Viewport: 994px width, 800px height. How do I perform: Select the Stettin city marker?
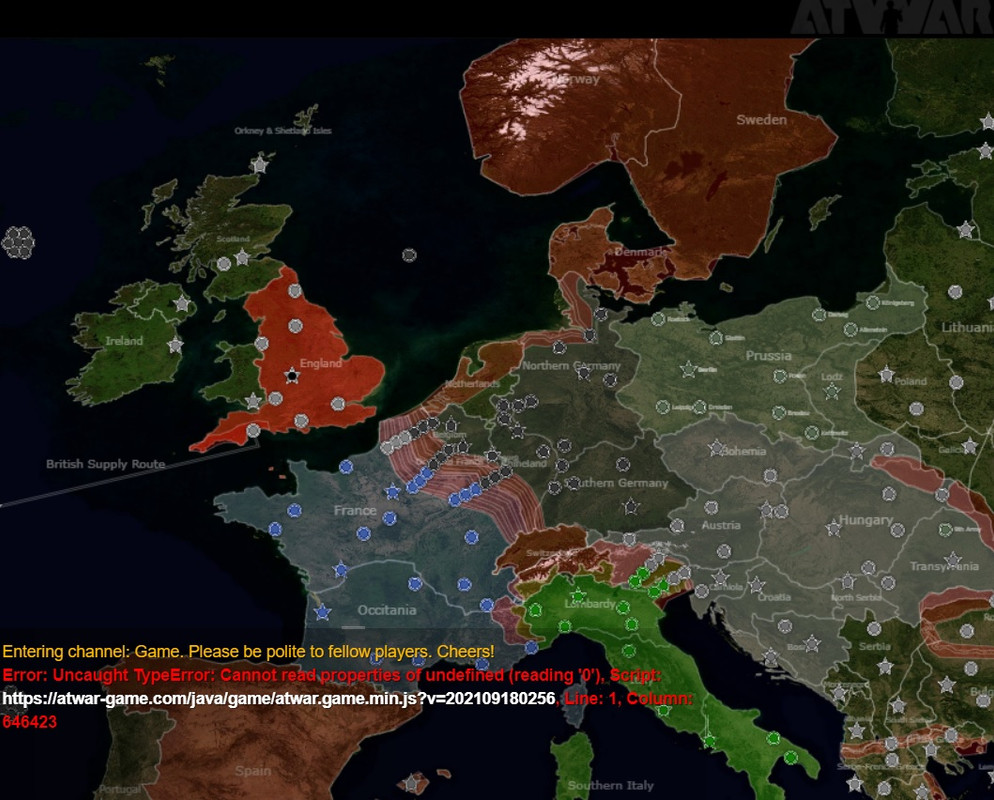[716, 338]
